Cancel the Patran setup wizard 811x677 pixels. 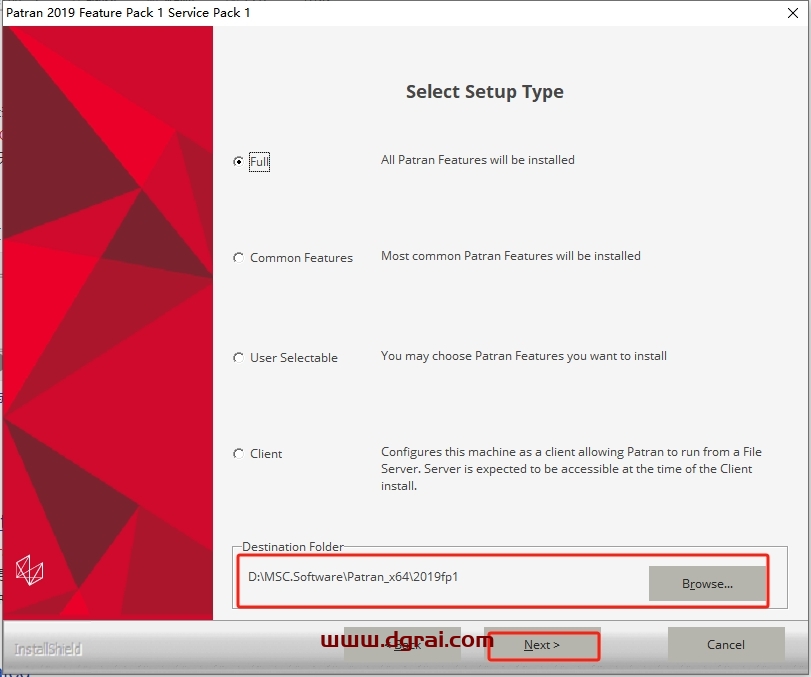(726, 644)
